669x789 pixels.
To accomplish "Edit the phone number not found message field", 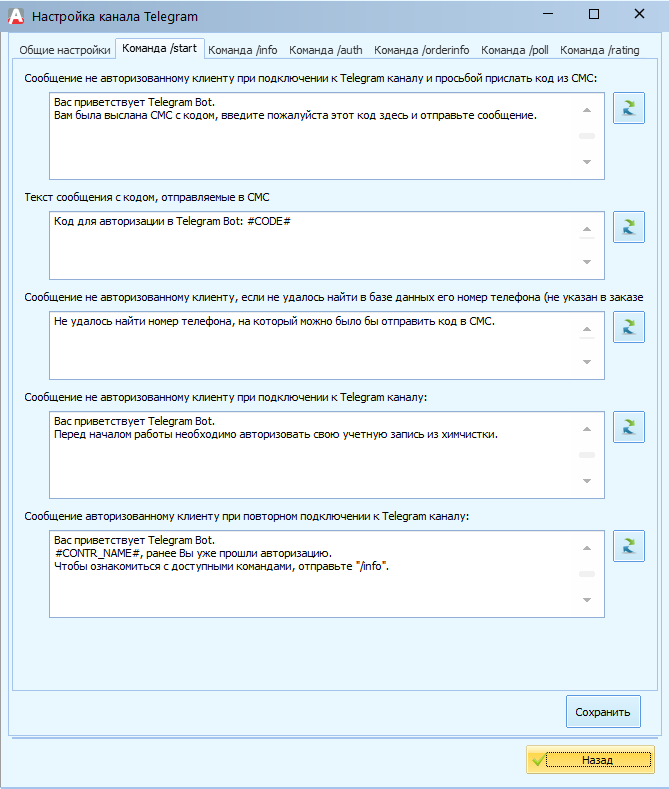I will click(326, 345).
